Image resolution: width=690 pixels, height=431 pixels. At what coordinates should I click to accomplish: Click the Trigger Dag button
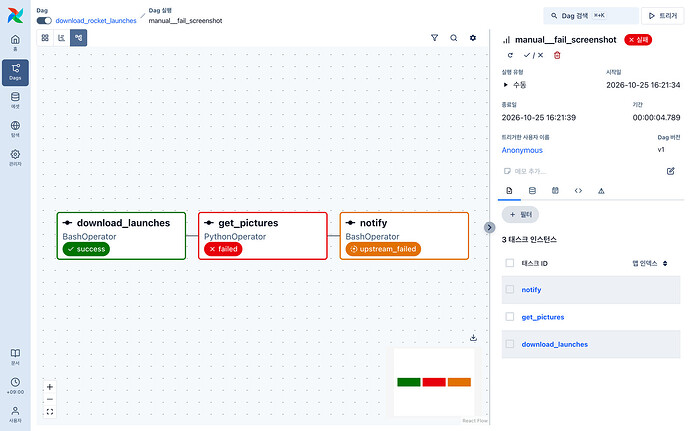click(662, 16)
